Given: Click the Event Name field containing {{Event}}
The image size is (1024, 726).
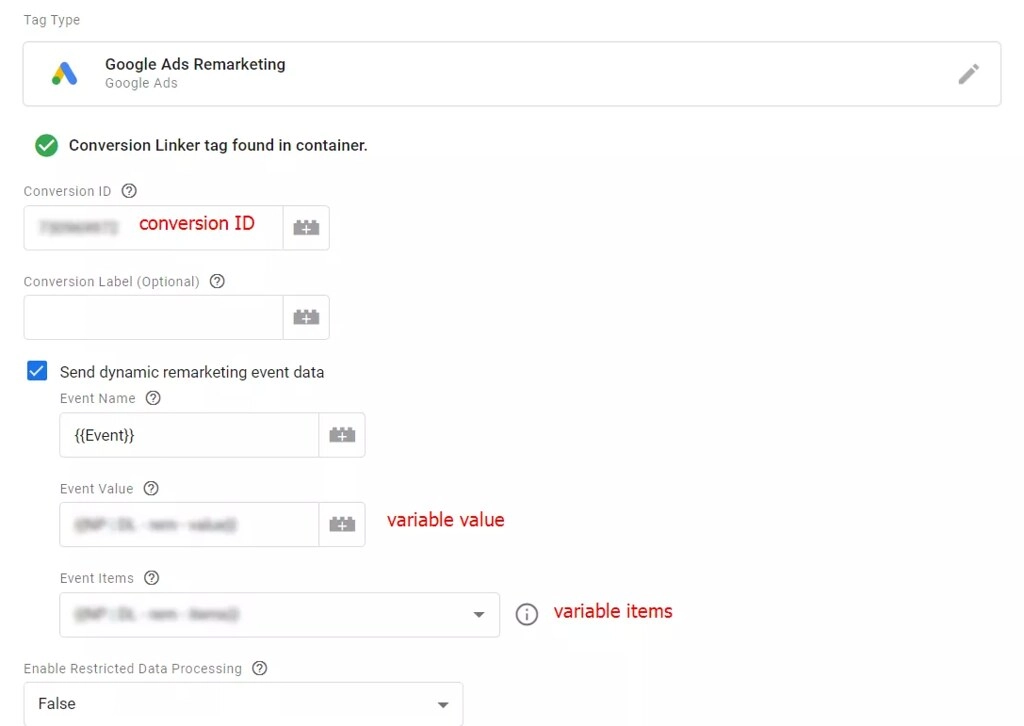Looking at the screenshot, I should pyautogui.click(x=188, y=434).
